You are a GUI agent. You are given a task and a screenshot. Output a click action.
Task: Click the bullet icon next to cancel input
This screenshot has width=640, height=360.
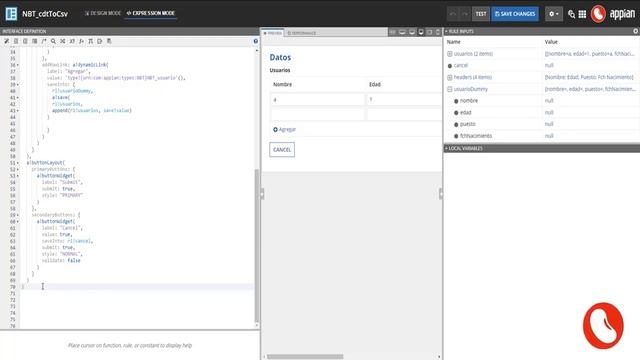(450, 66)
